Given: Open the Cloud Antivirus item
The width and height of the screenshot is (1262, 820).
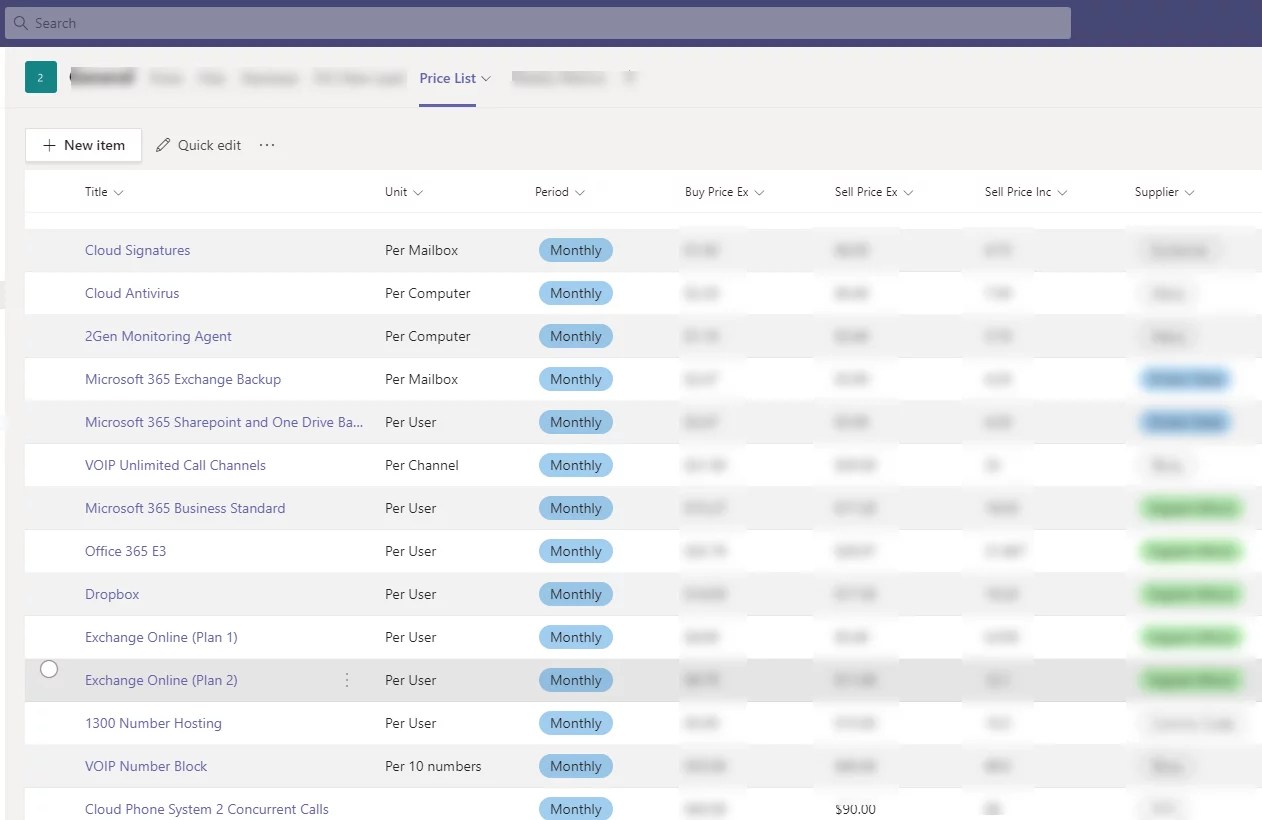Looking at the screenshot, I should pos(132,293).
